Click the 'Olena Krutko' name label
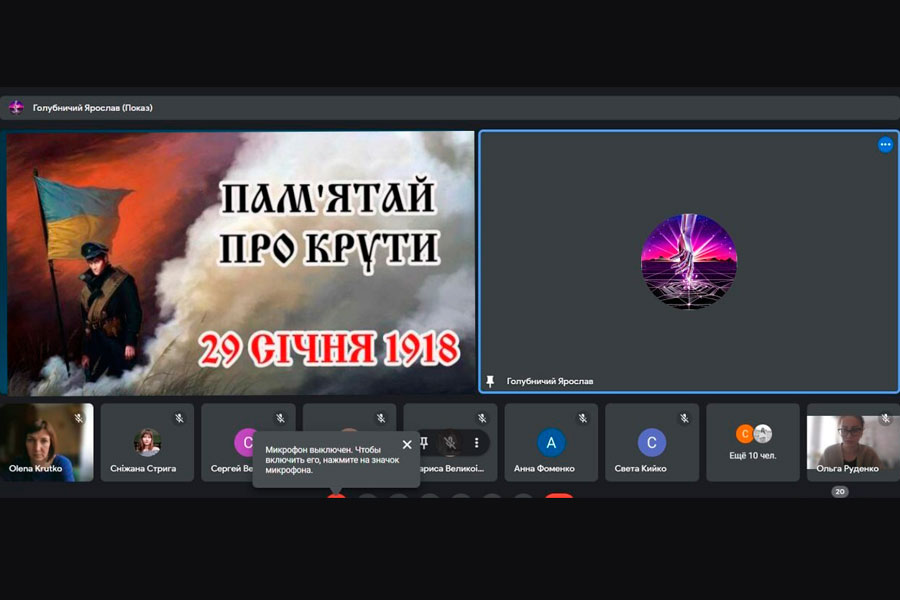Screen dimensions: 900x600 tap(36, 469)
